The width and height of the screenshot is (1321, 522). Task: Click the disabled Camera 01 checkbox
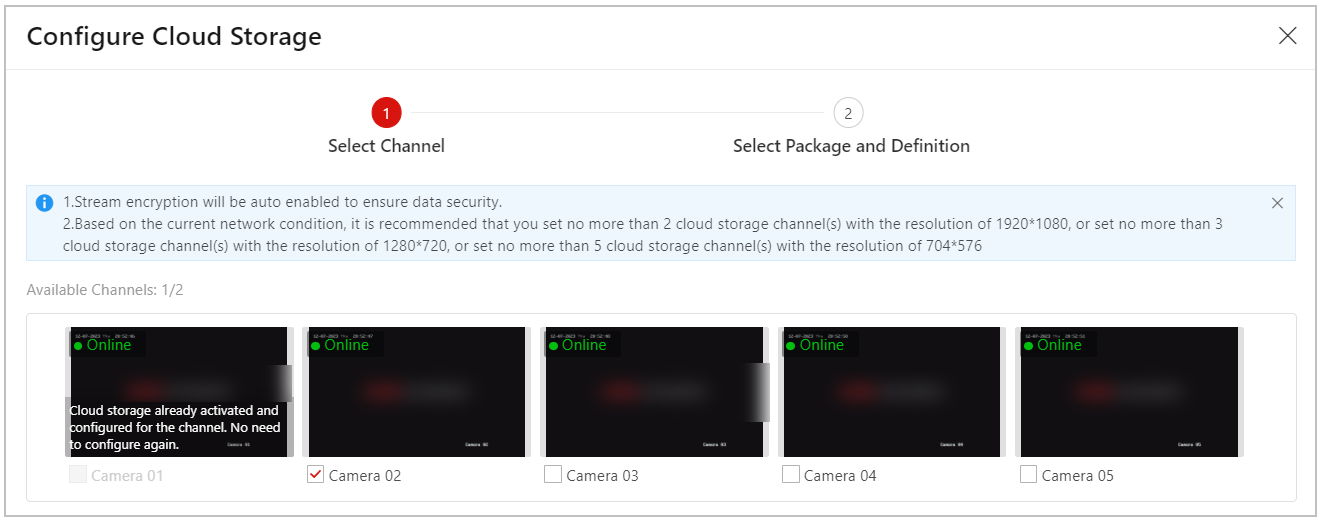point(77,475)
